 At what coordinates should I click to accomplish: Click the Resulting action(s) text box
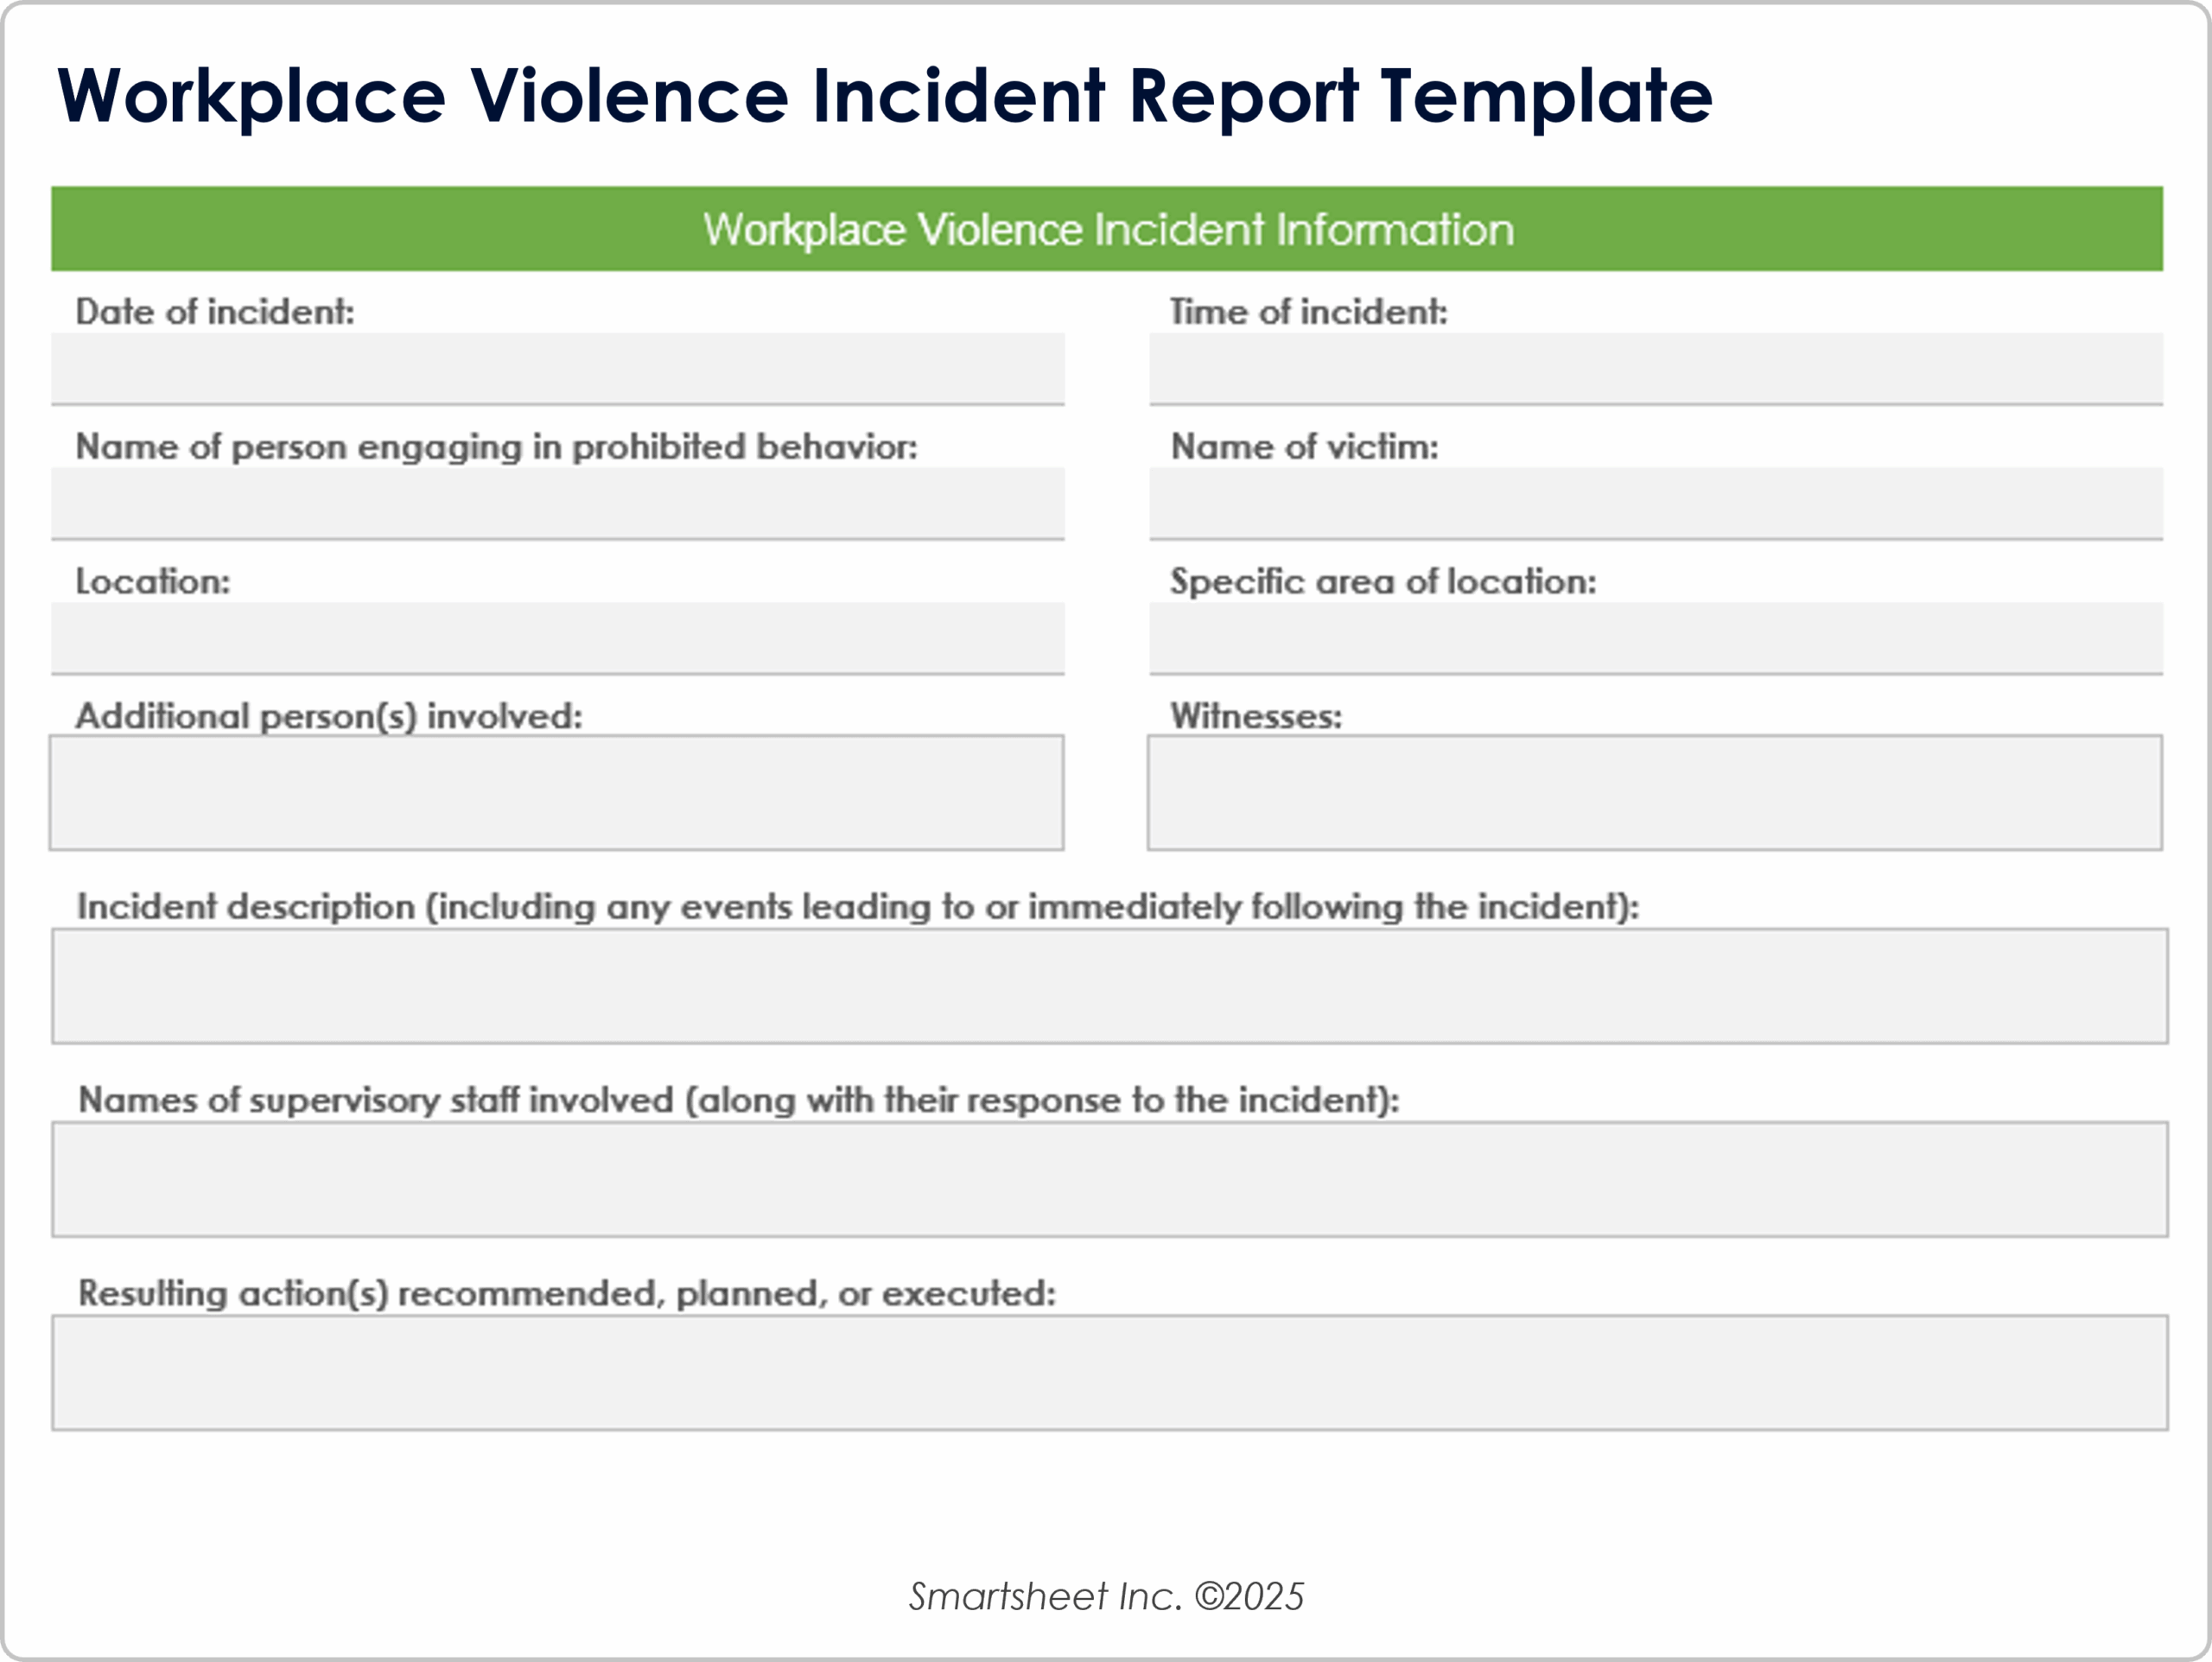tap(1109, 1372)
